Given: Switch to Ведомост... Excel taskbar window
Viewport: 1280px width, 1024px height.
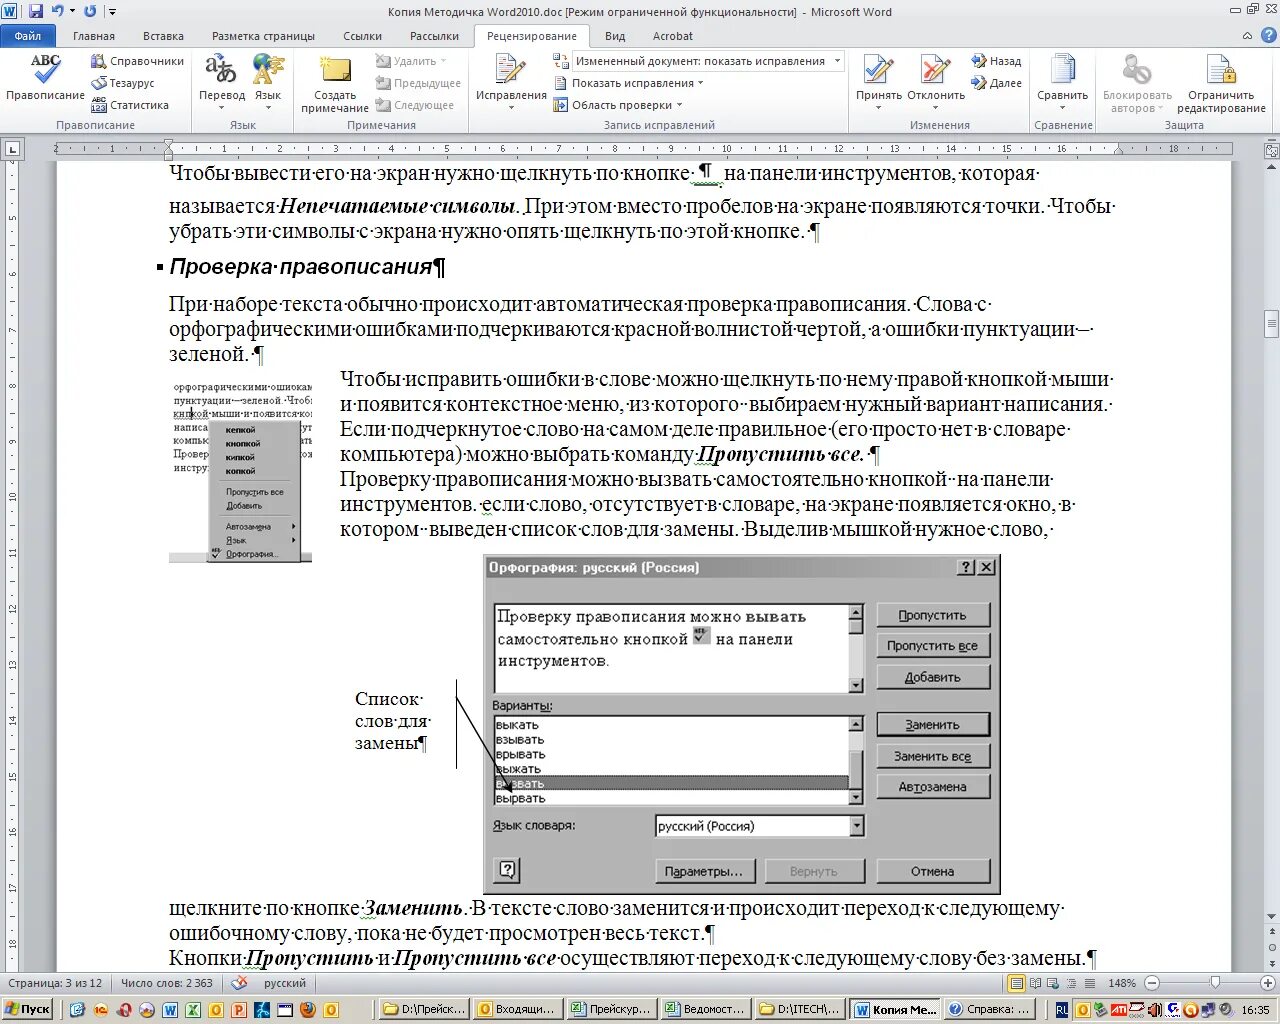Looking at the screenshot, I should (x=707, y=1010).
